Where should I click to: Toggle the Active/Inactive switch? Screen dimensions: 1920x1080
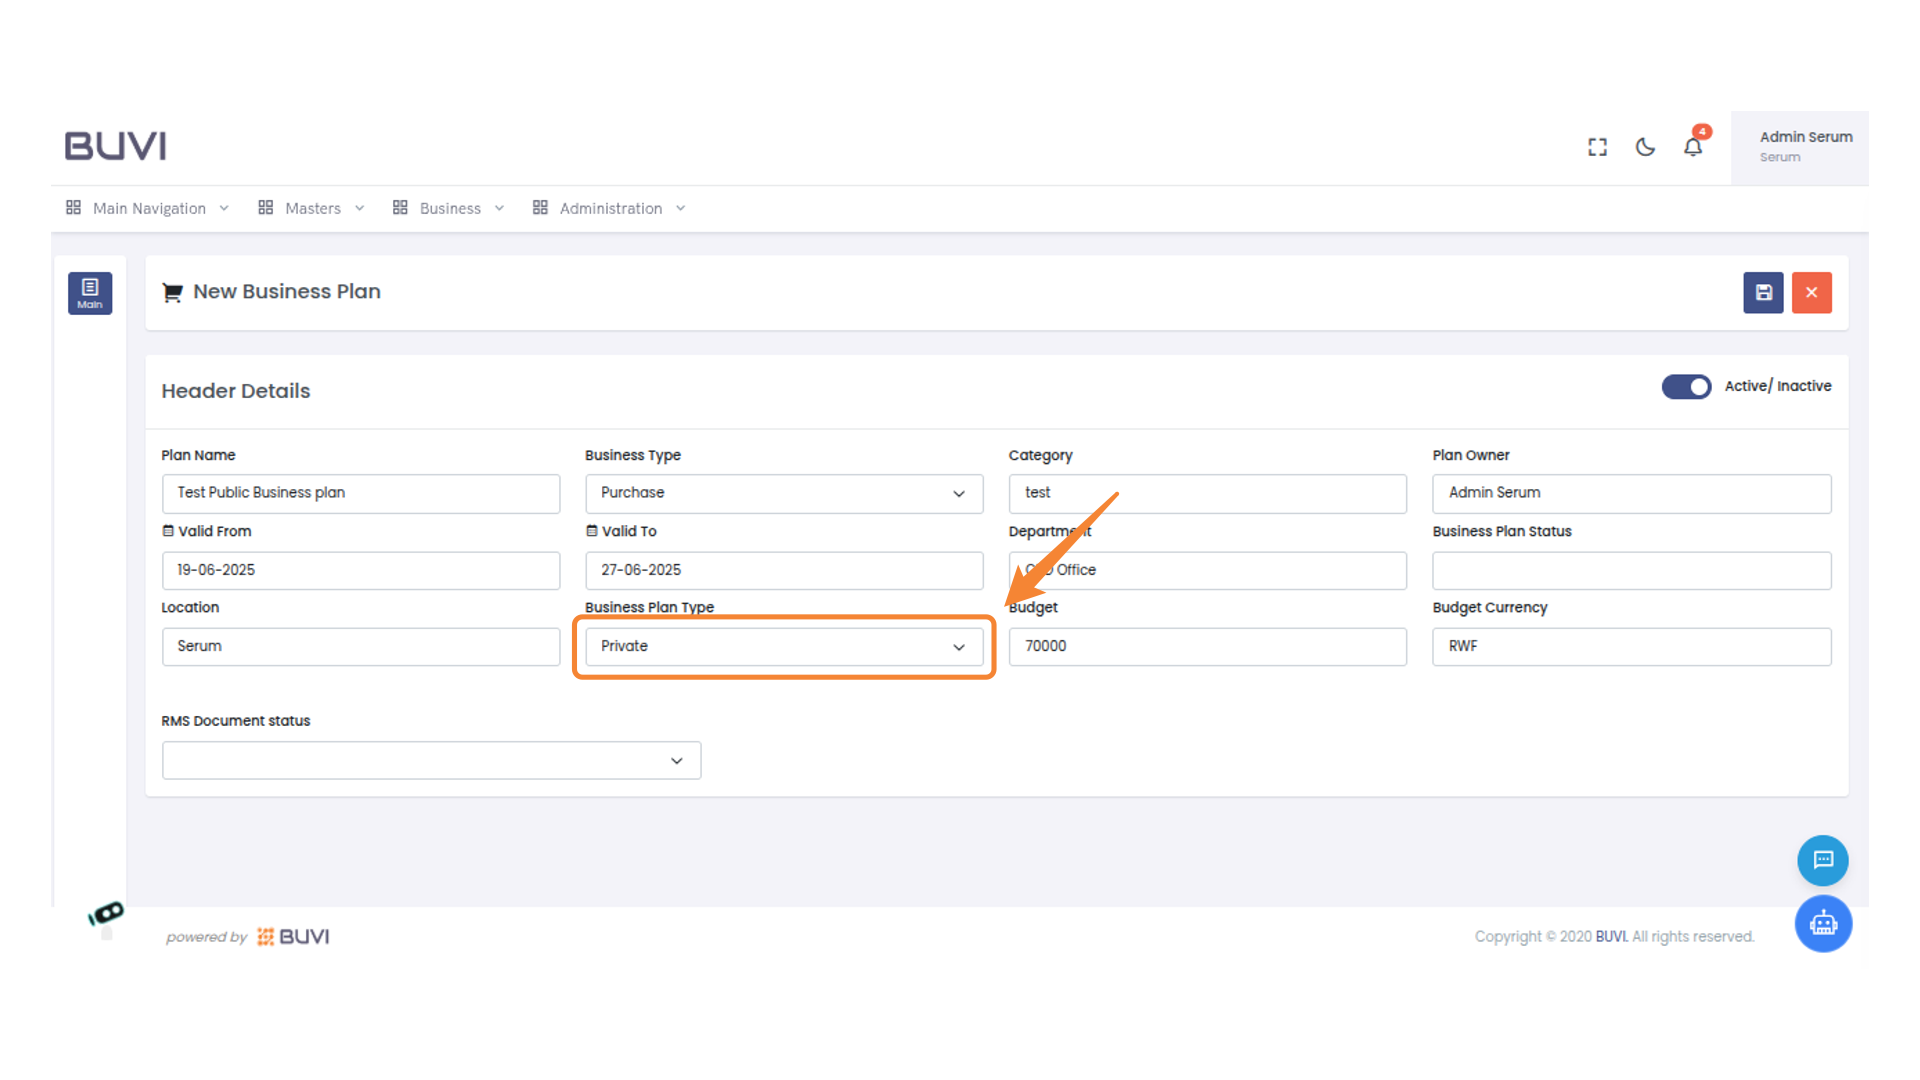[1686, 387]
